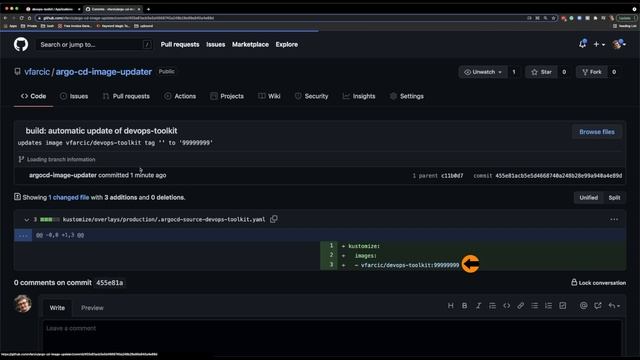Apply bold formatting in the comment
This screenshot has width=640, height=360.
[x=464, y=306]
